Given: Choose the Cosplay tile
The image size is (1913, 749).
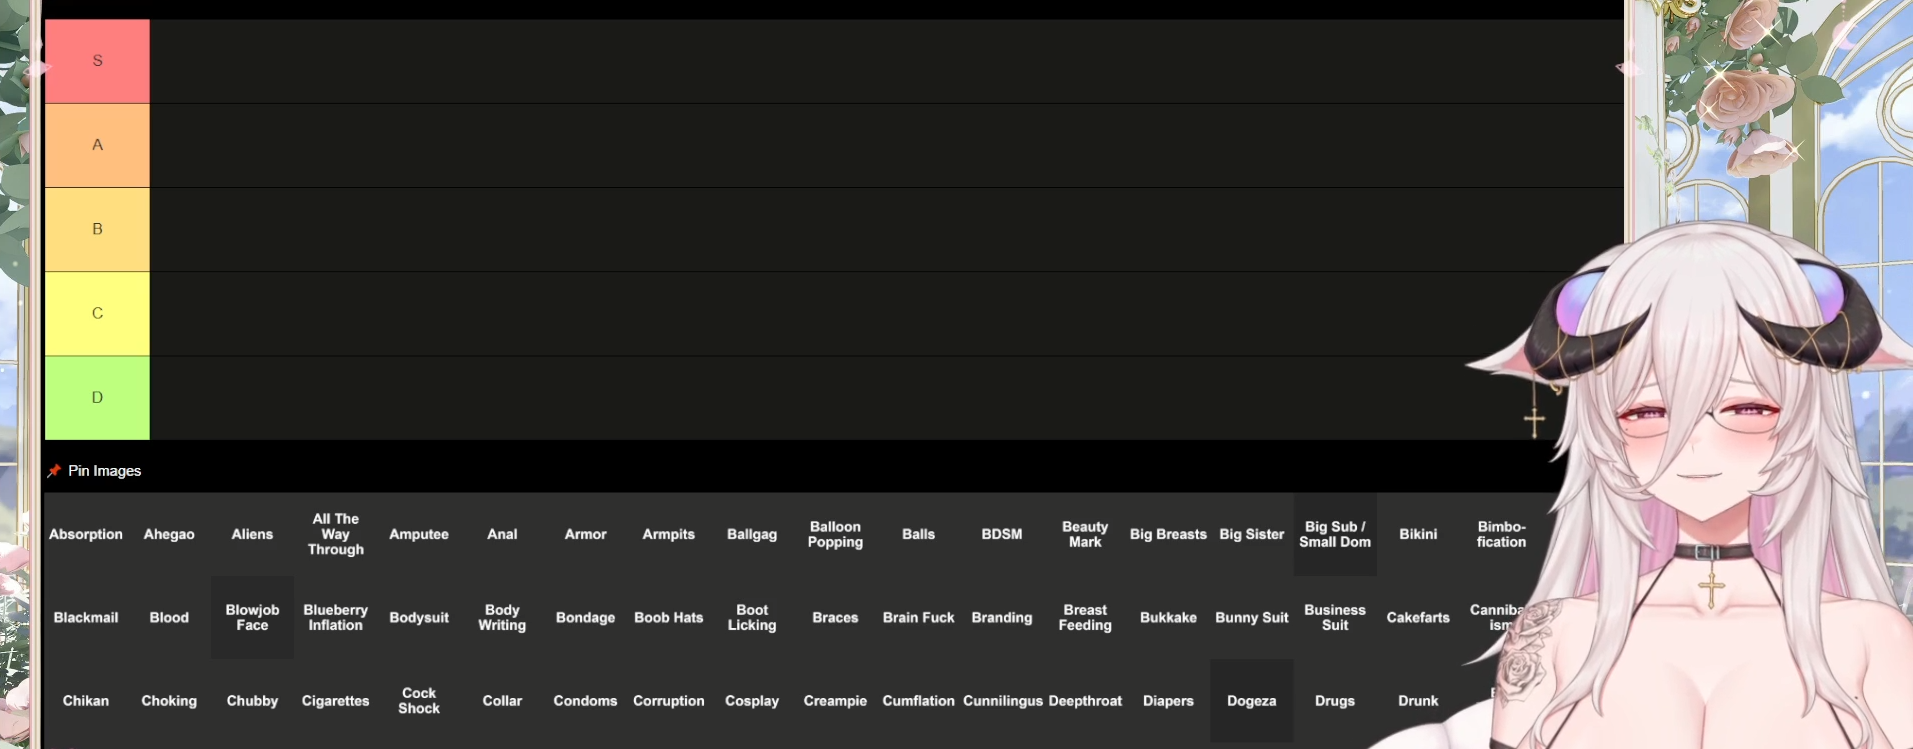Looking at the screenshot, I should click(752, 700).
